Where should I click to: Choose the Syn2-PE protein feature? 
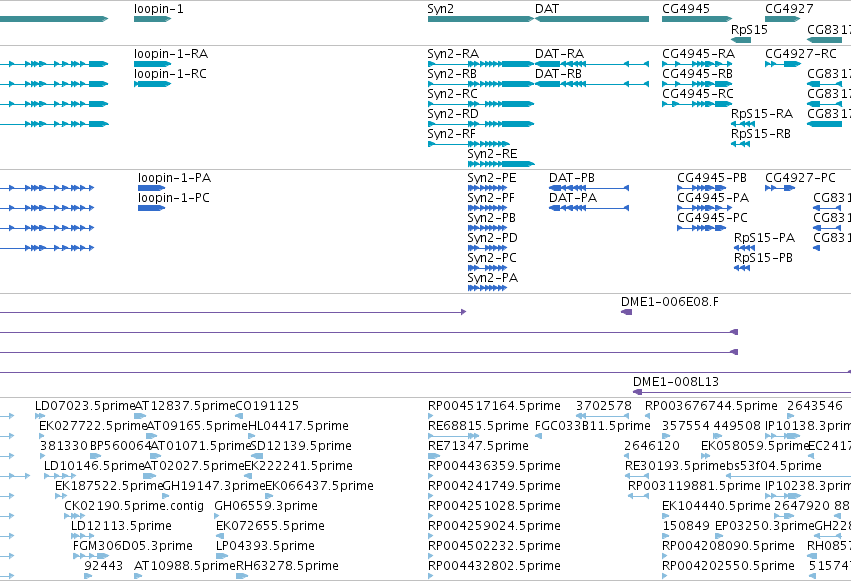tap(487, 188)
